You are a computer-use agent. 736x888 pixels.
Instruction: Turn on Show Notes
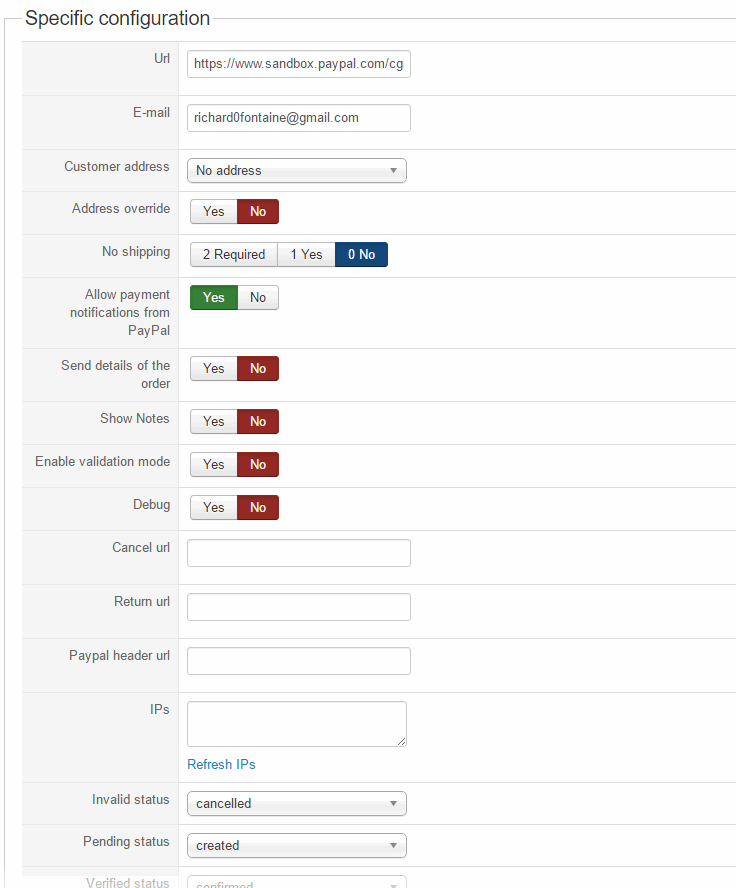214,422
